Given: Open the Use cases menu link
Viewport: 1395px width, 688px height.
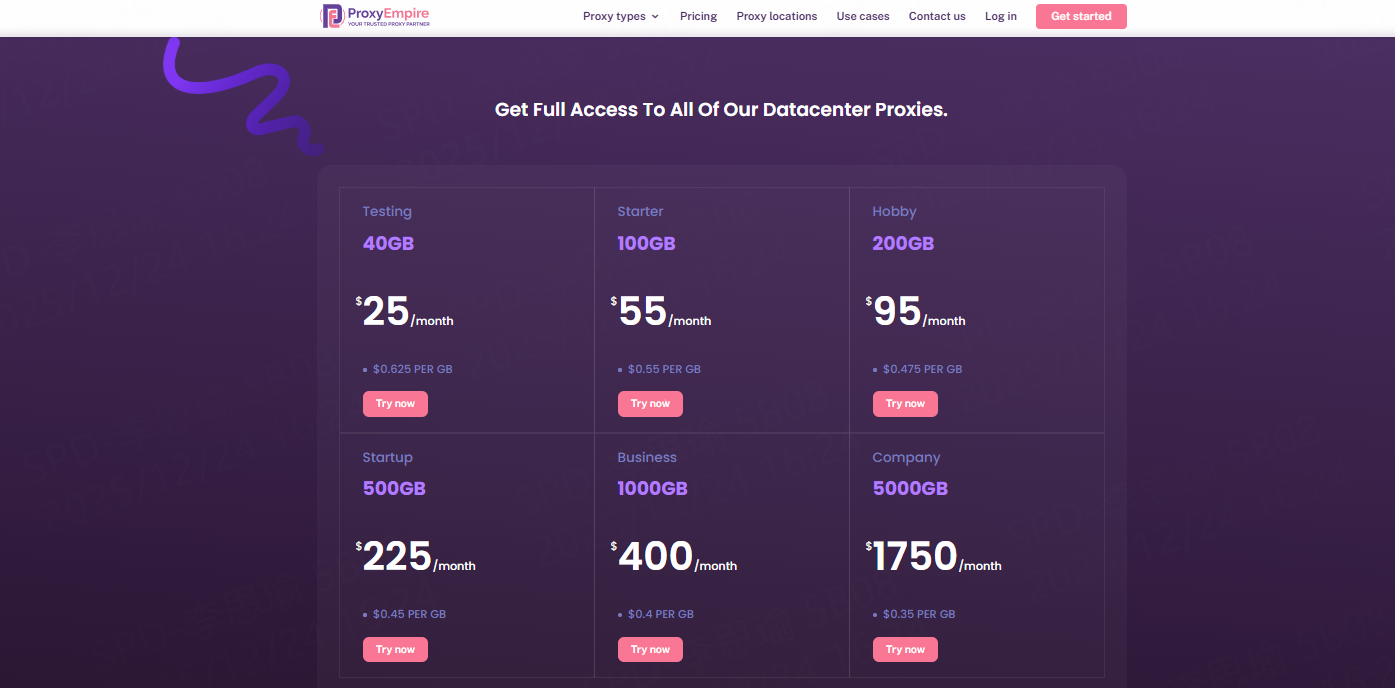Looking at the screenshot, I should 862,16.
